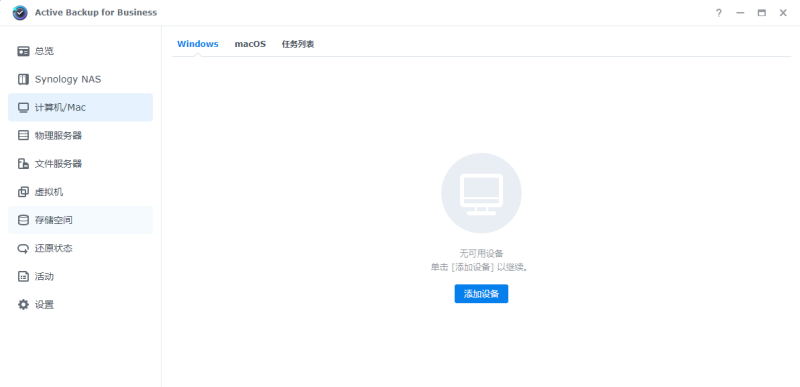Click the 设置 gear icon
Viewport: 800px width, 387px height.
23,305
